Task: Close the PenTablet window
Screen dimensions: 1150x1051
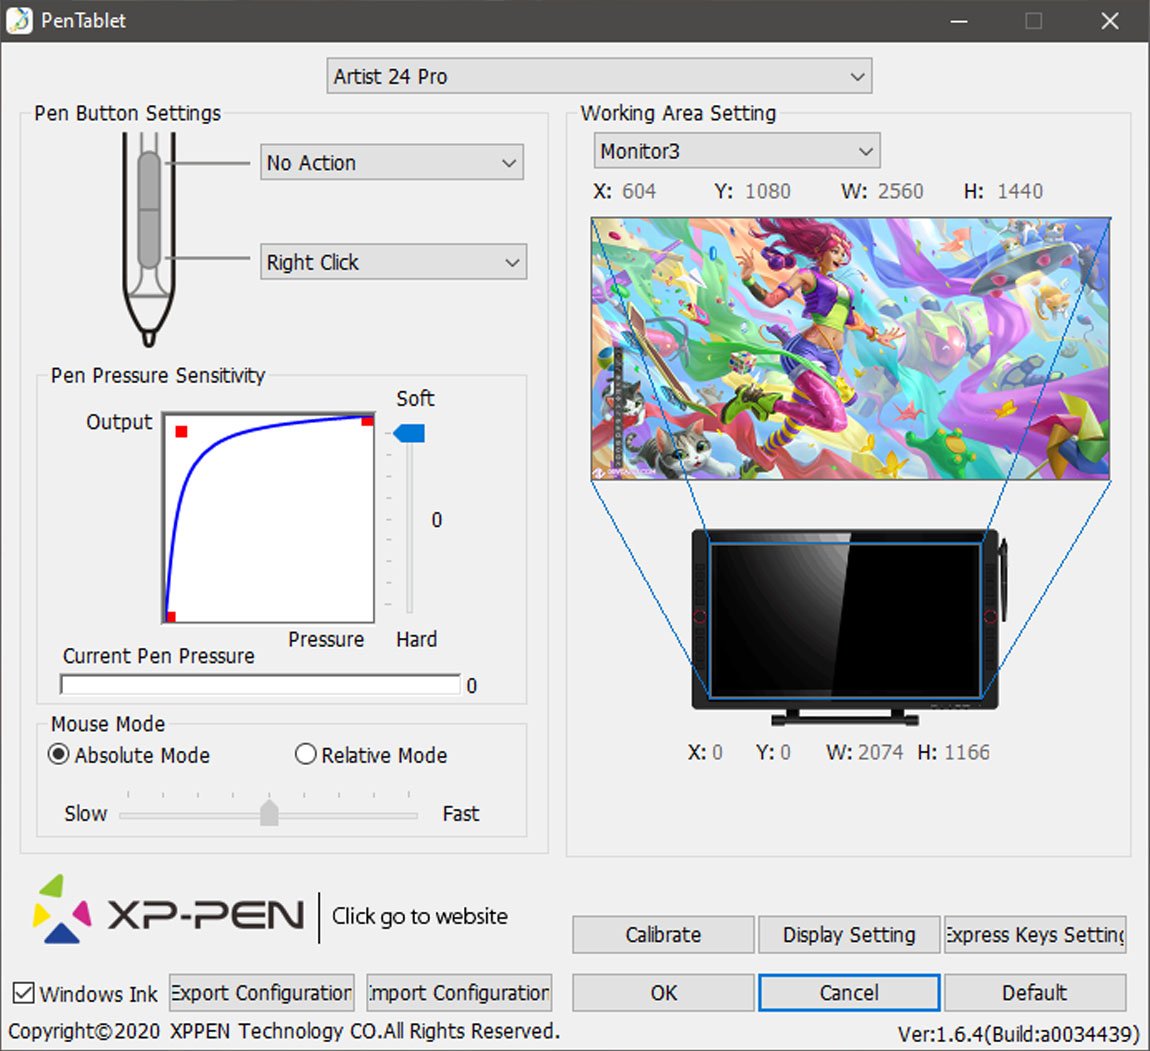Action: [1110, 21]
